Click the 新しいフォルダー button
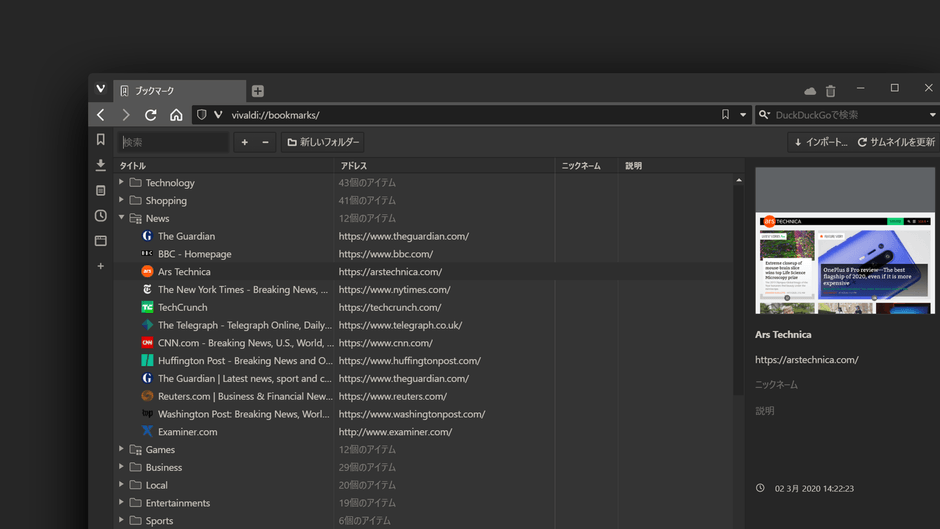The height and width of the screenshot is (529, 940). click(x=322, y=142)
